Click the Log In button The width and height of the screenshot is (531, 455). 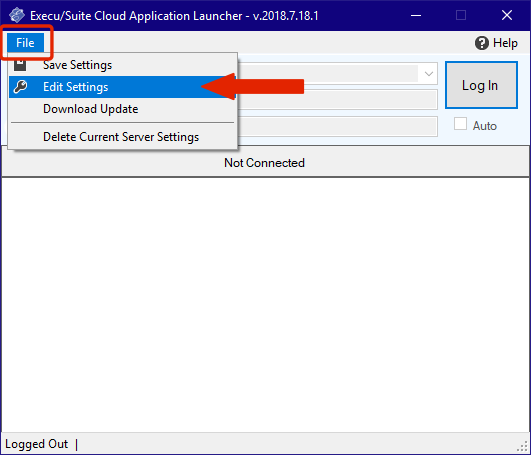(x=481, y=85)
